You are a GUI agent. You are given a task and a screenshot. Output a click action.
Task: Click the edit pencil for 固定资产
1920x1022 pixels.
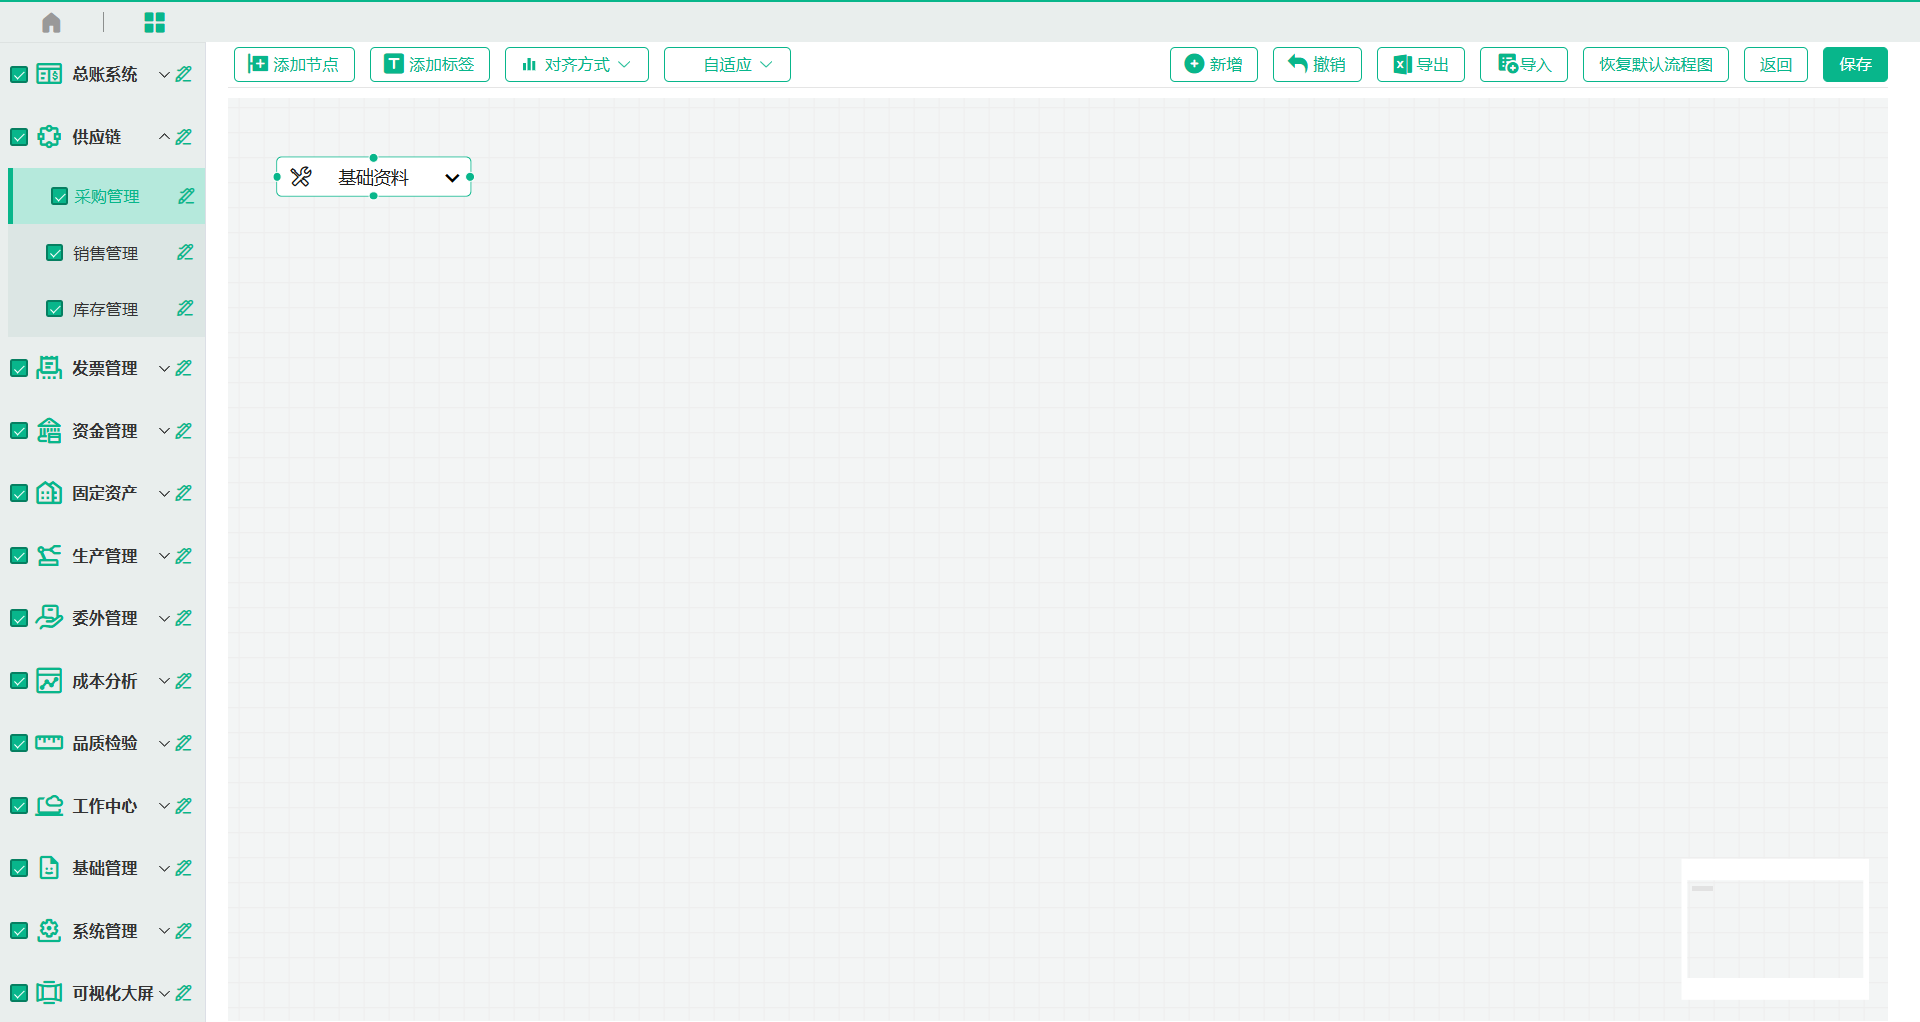(x=183, y=493)
